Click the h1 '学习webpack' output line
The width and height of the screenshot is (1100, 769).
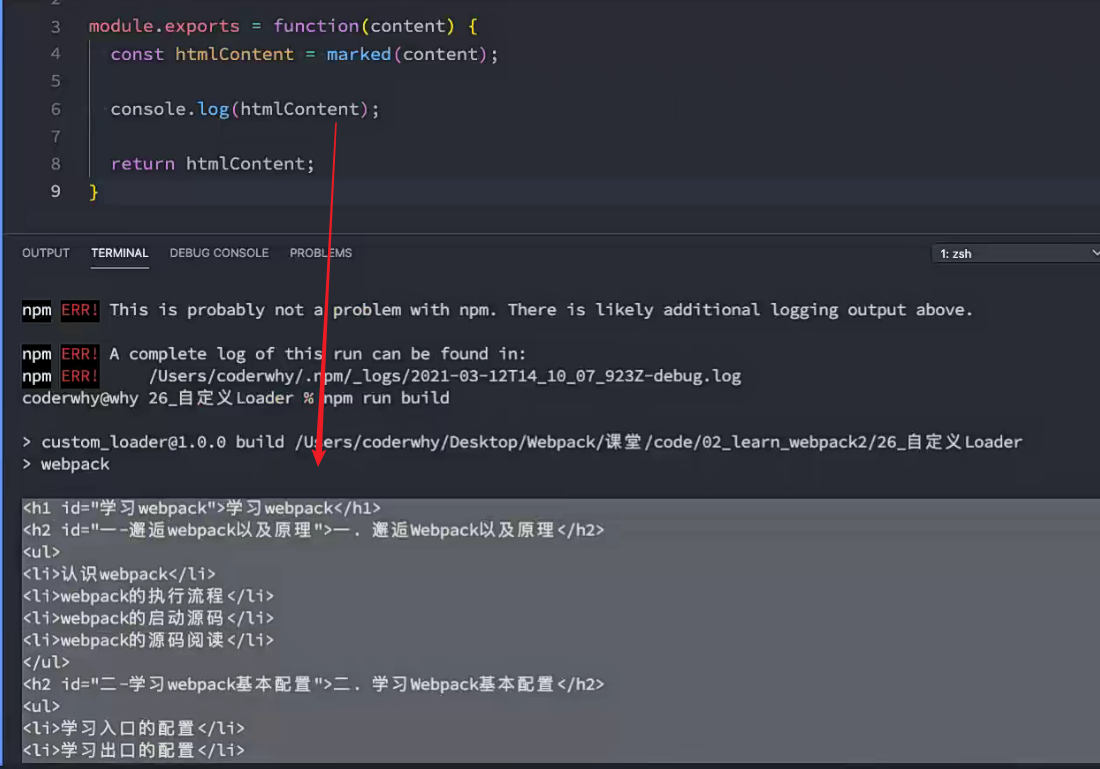pos(201,508)
